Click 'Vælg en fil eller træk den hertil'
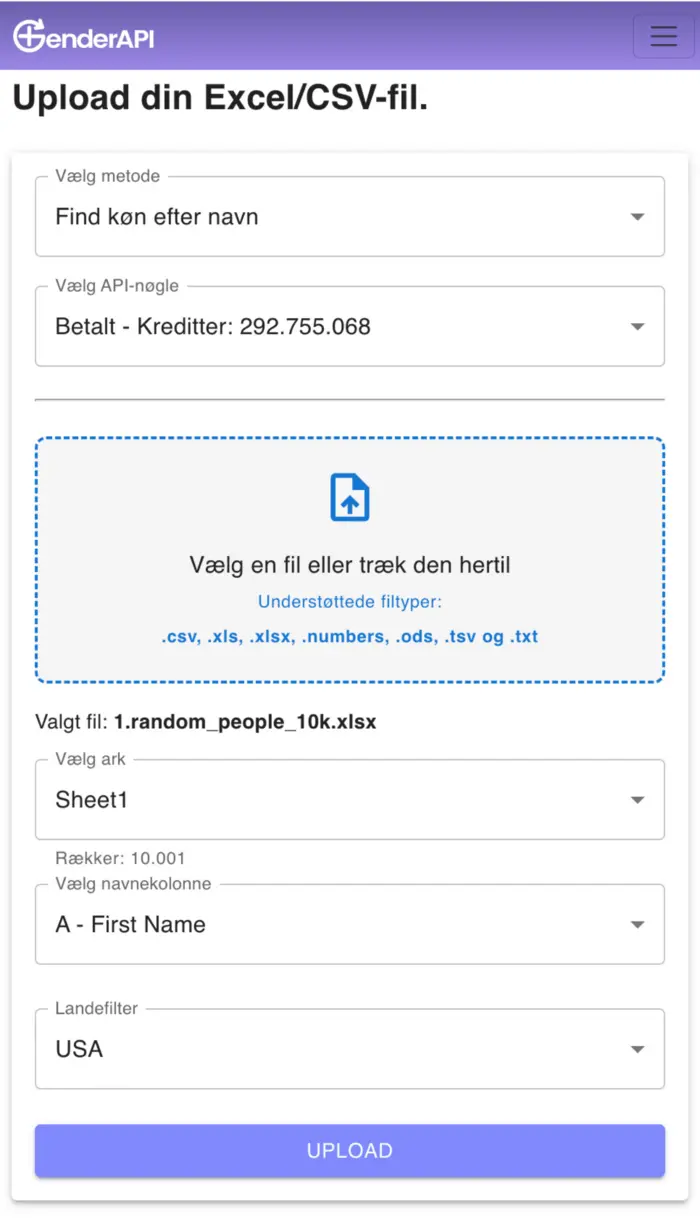The width and height of the screenshot is (700, 1222). click(349, 564)
